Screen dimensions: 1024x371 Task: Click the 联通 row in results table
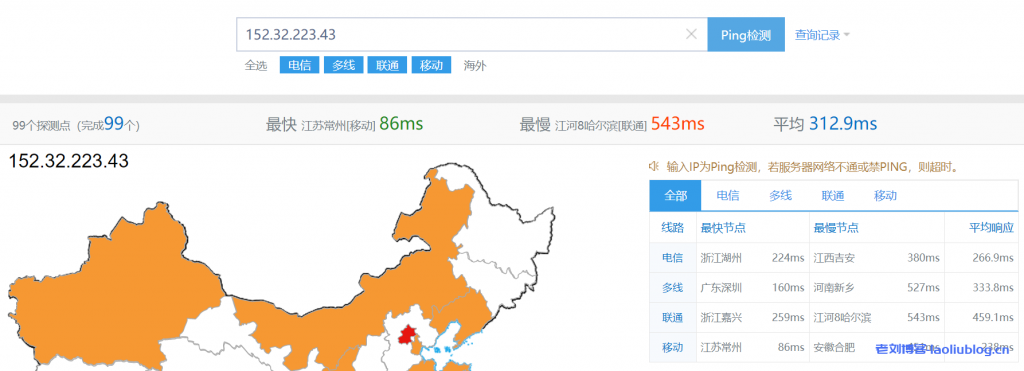pos(833,317)
